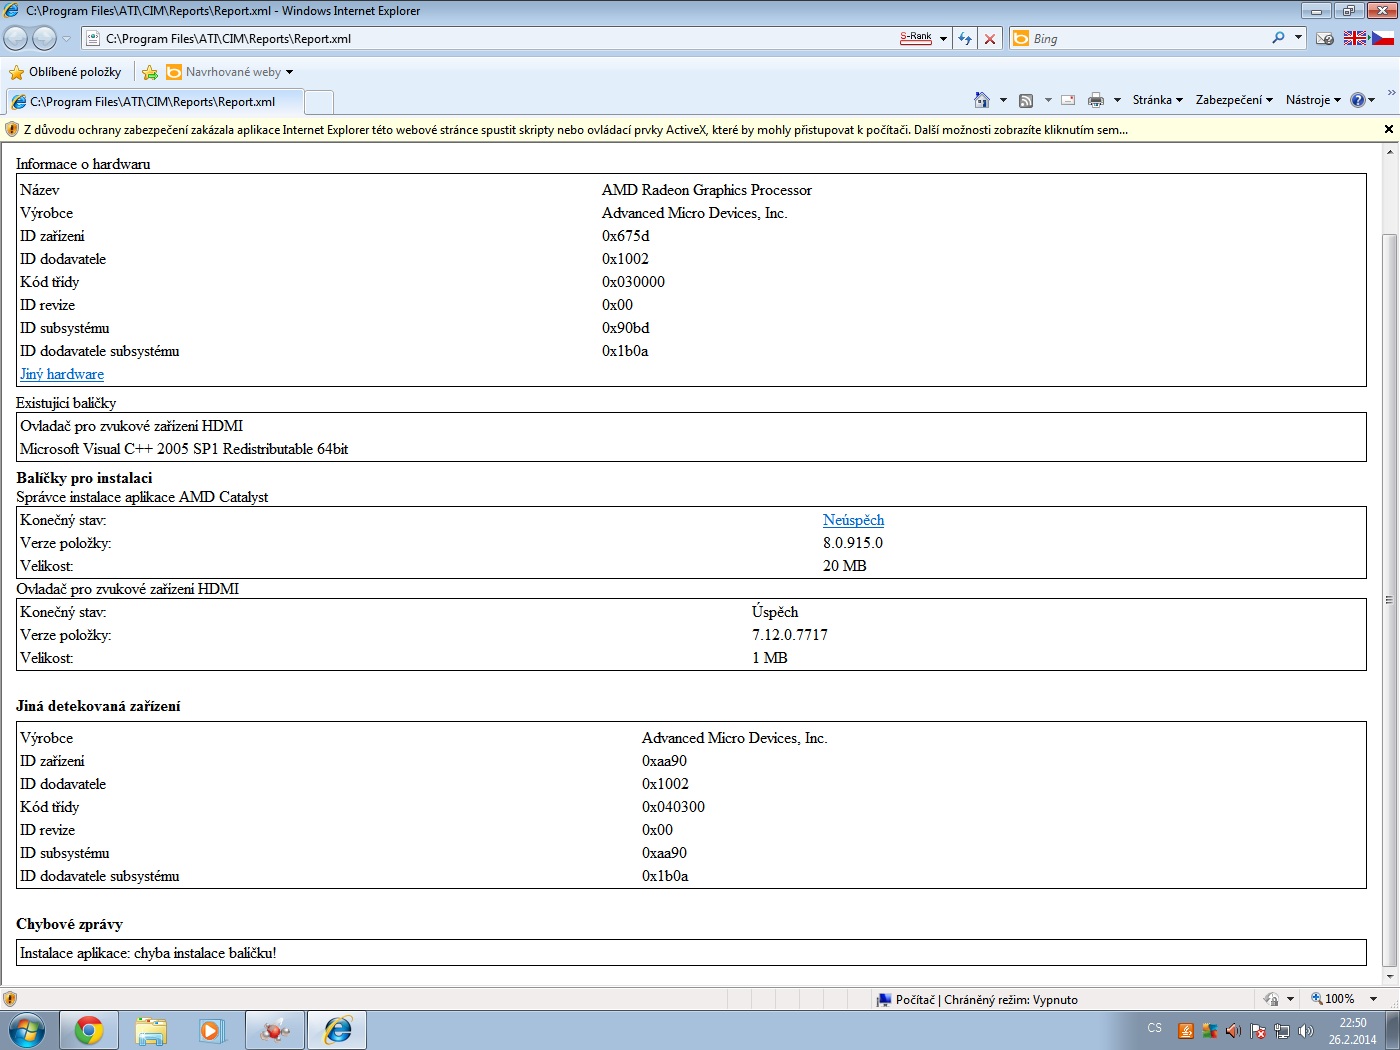Open the red molecule app in taskbar

pyautogui.click(x=274, y=1030)
